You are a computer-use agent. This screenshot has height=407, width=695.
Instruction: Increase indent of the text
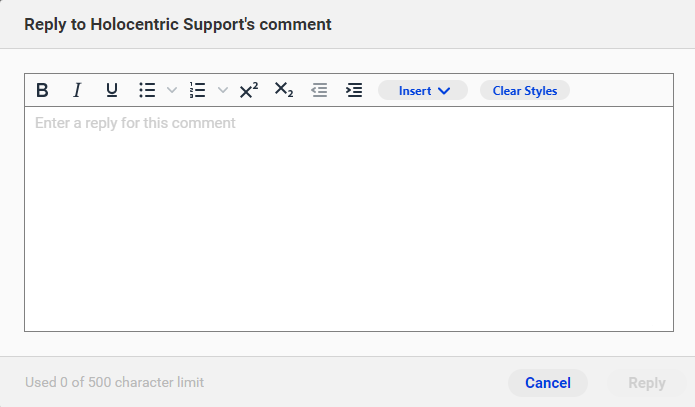(354, 90)
